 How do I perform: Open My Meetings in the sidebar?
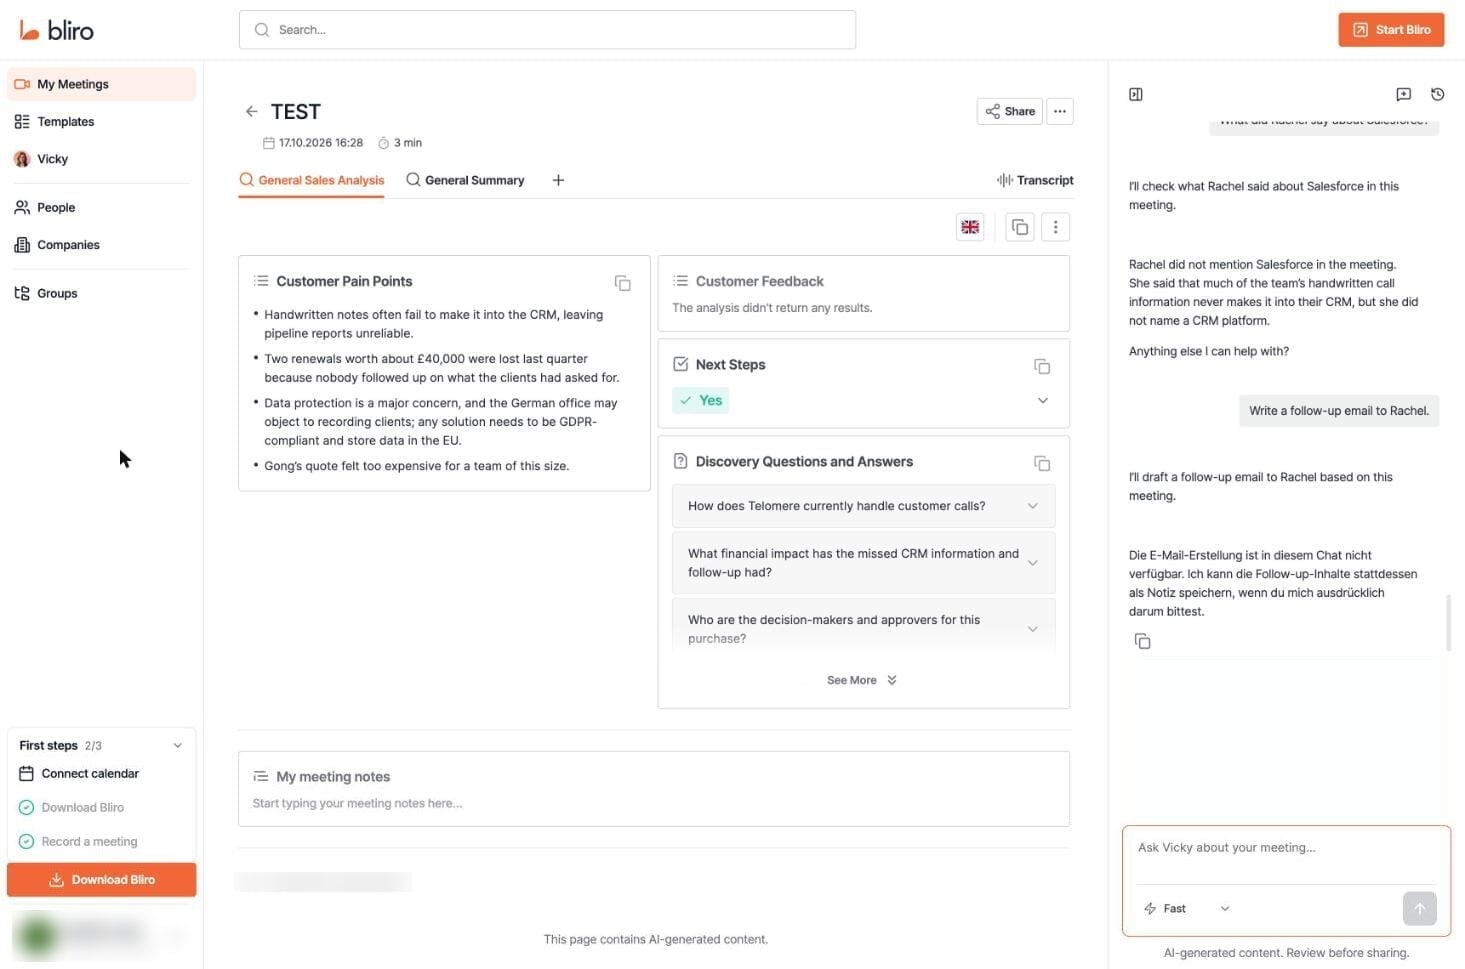point(101,84)
